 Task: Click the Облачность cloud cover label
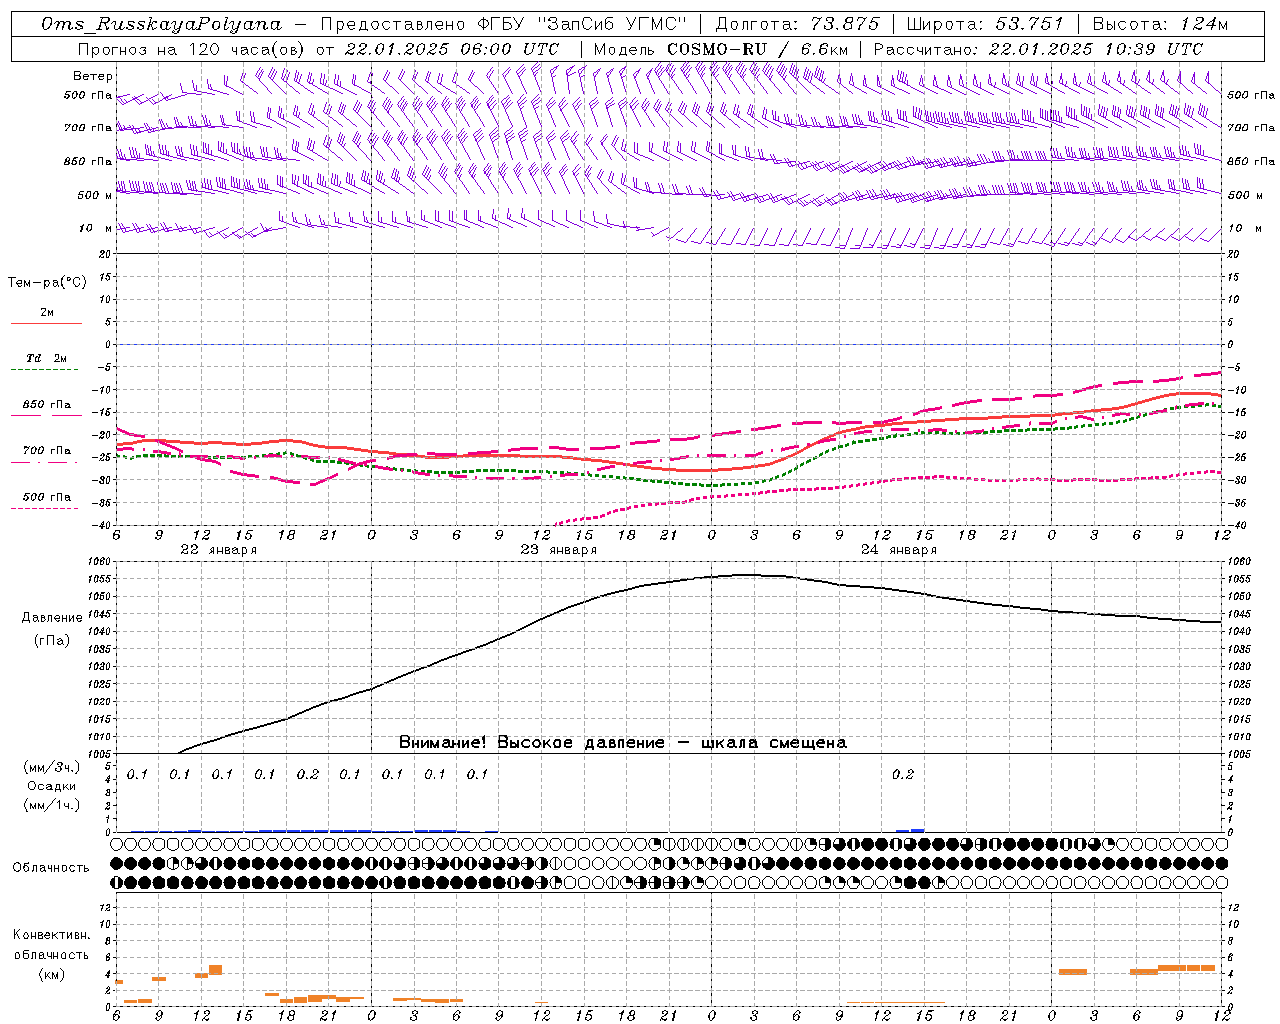click(x=51, y=868)
